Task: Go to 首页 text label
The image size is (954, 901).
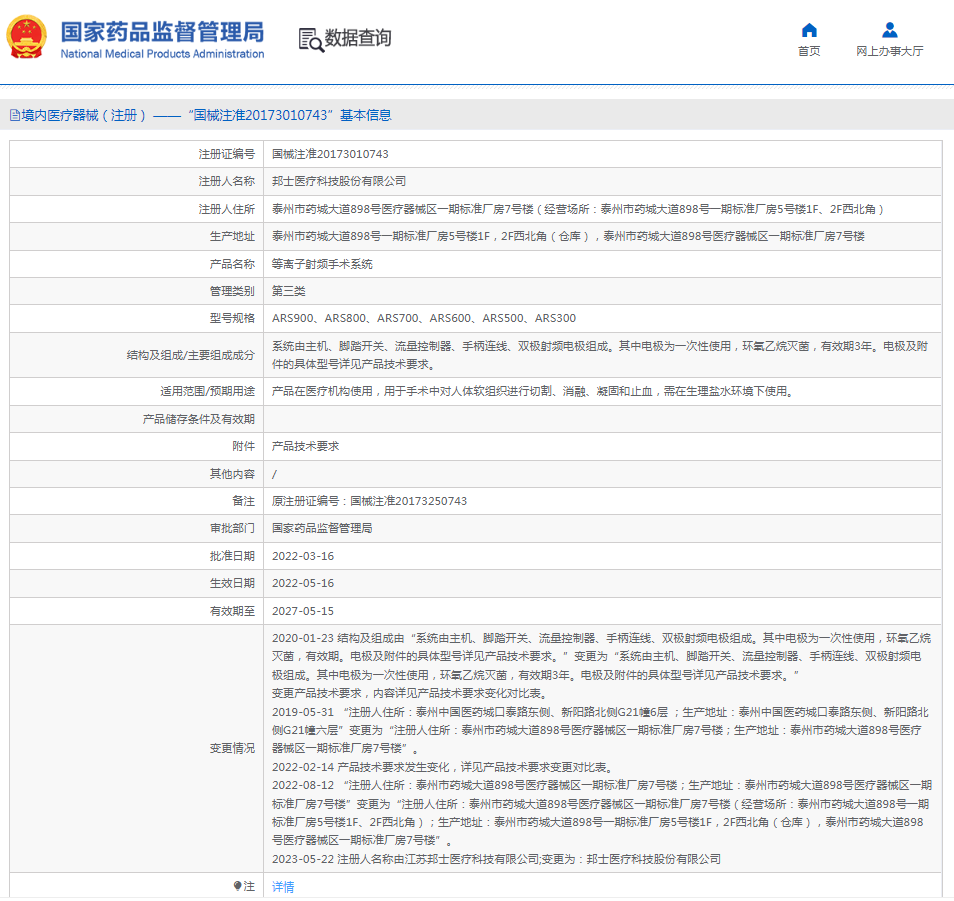Action: (809, 51)
